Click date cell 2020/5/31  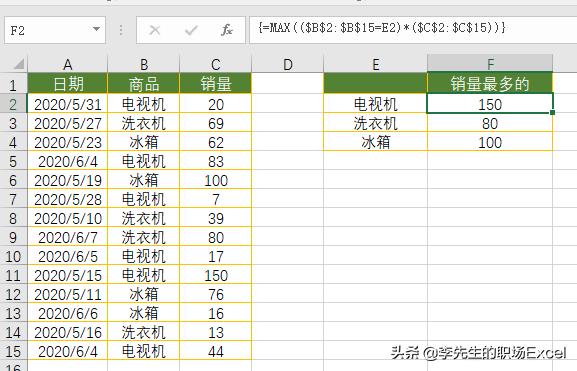(x=67, y=104)
